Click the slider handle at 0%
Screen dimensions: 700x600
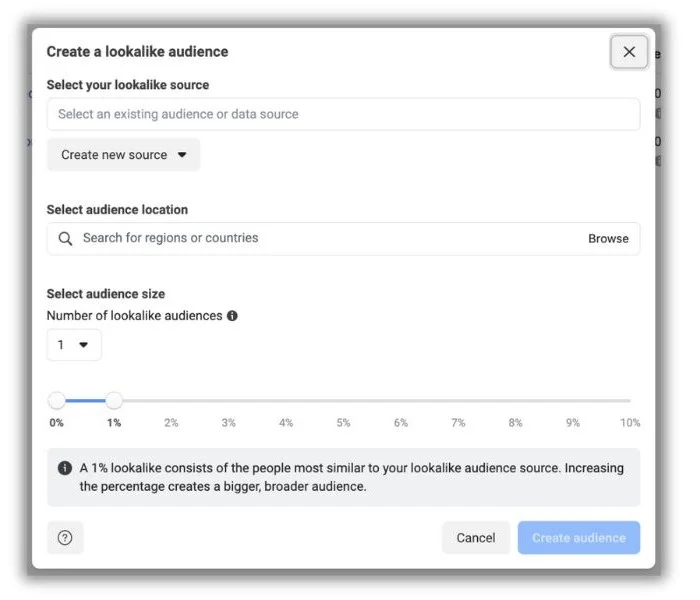pyautogui.click(x=57, y=400)
